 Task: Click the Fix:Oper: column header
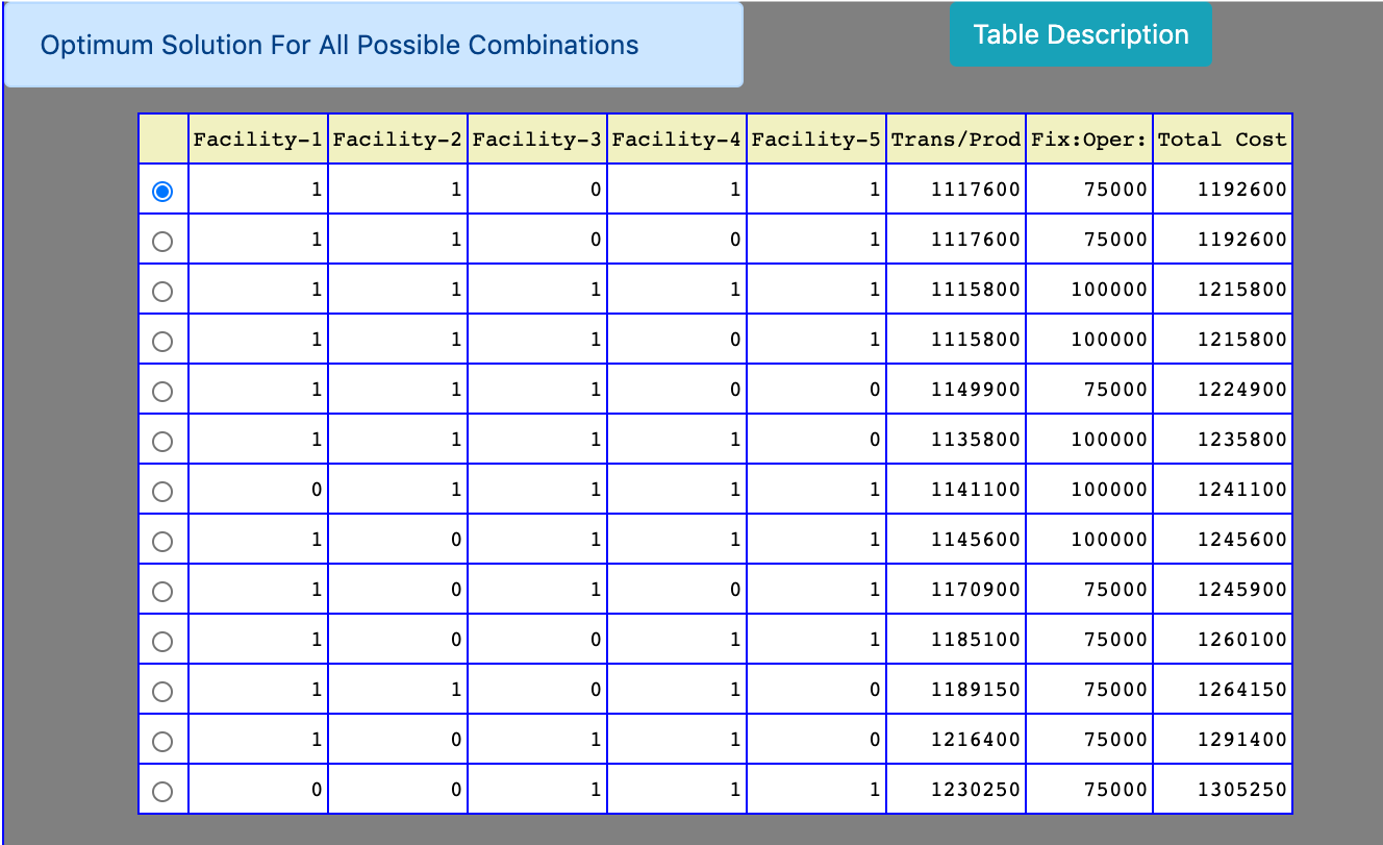tap(1089, 140)
